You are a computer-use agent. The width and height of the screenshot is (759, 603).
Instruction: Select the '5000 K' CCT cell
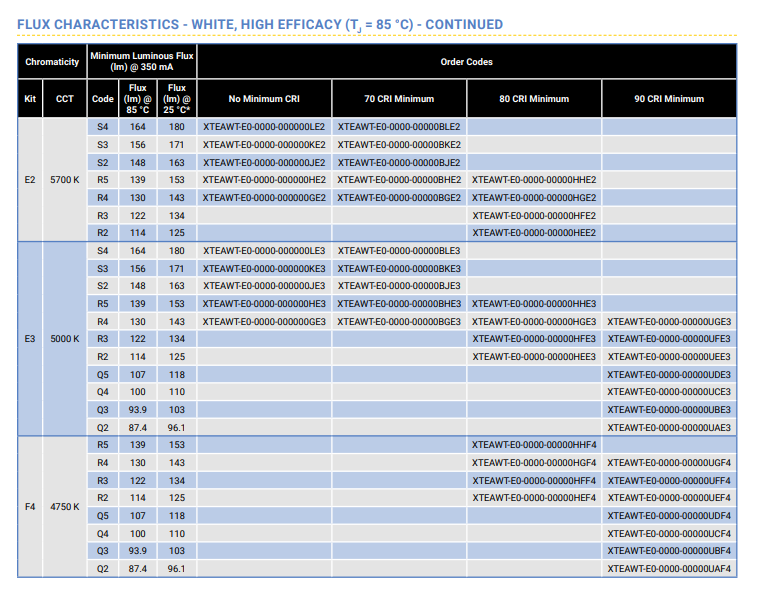65,339
